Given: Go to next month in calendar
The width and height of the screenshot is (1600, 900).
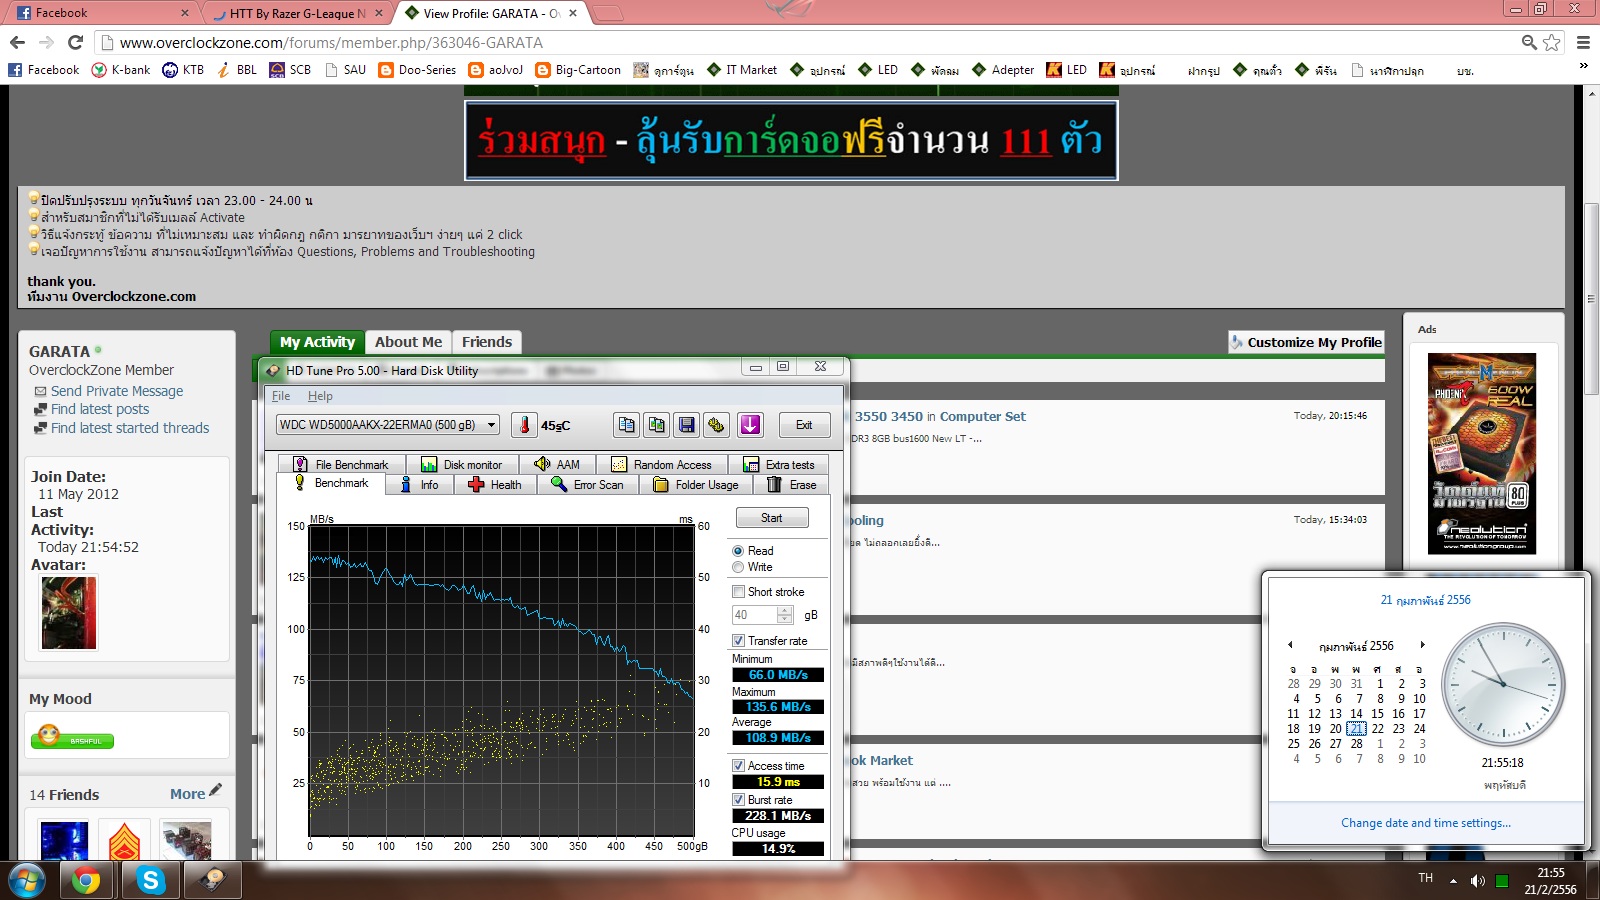Looking at the screenshot, I should (1422, 645).
